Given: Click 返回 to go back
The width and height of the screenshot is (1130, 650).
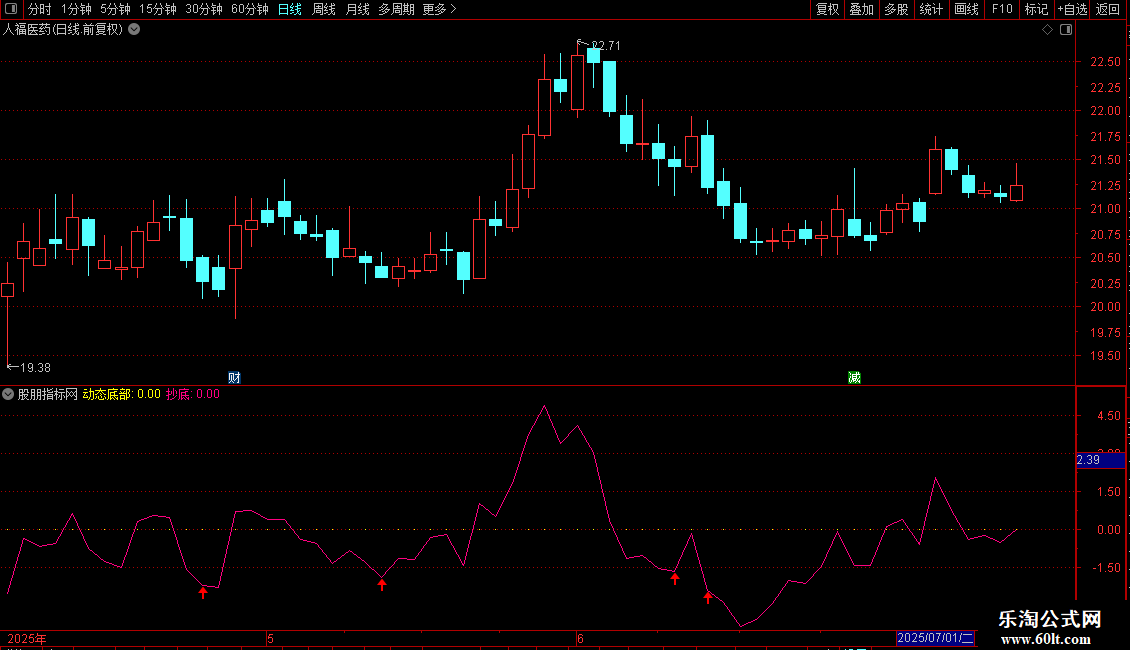Looking at the screenshot, I should [x=1108, y=9].
